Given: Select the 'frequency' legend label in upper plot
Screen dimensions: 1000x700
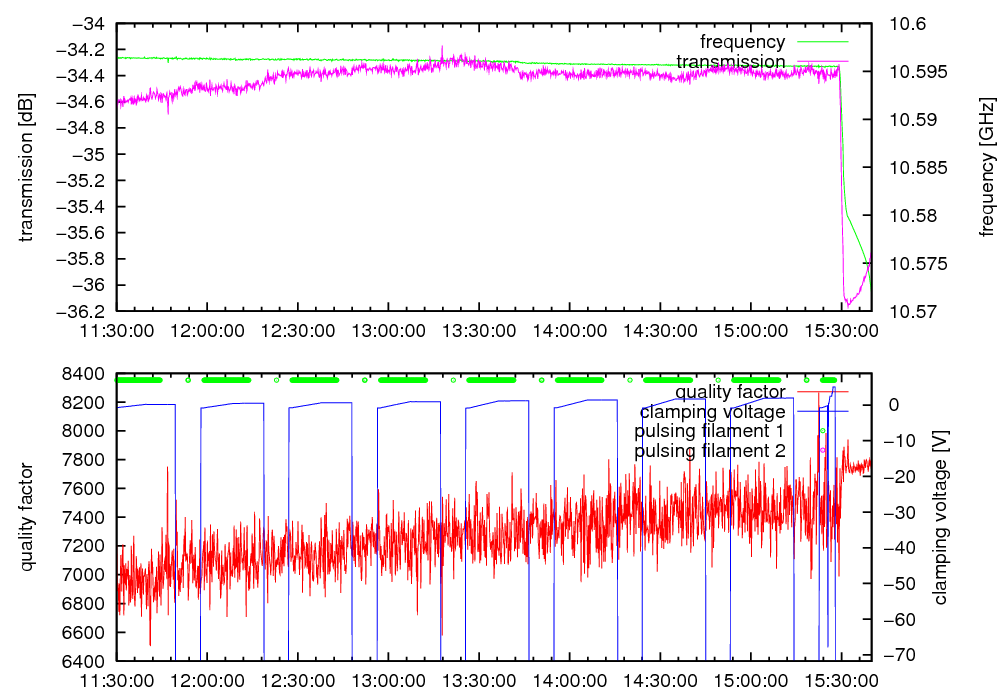Looking at the screenshot, I should point(742,42).
